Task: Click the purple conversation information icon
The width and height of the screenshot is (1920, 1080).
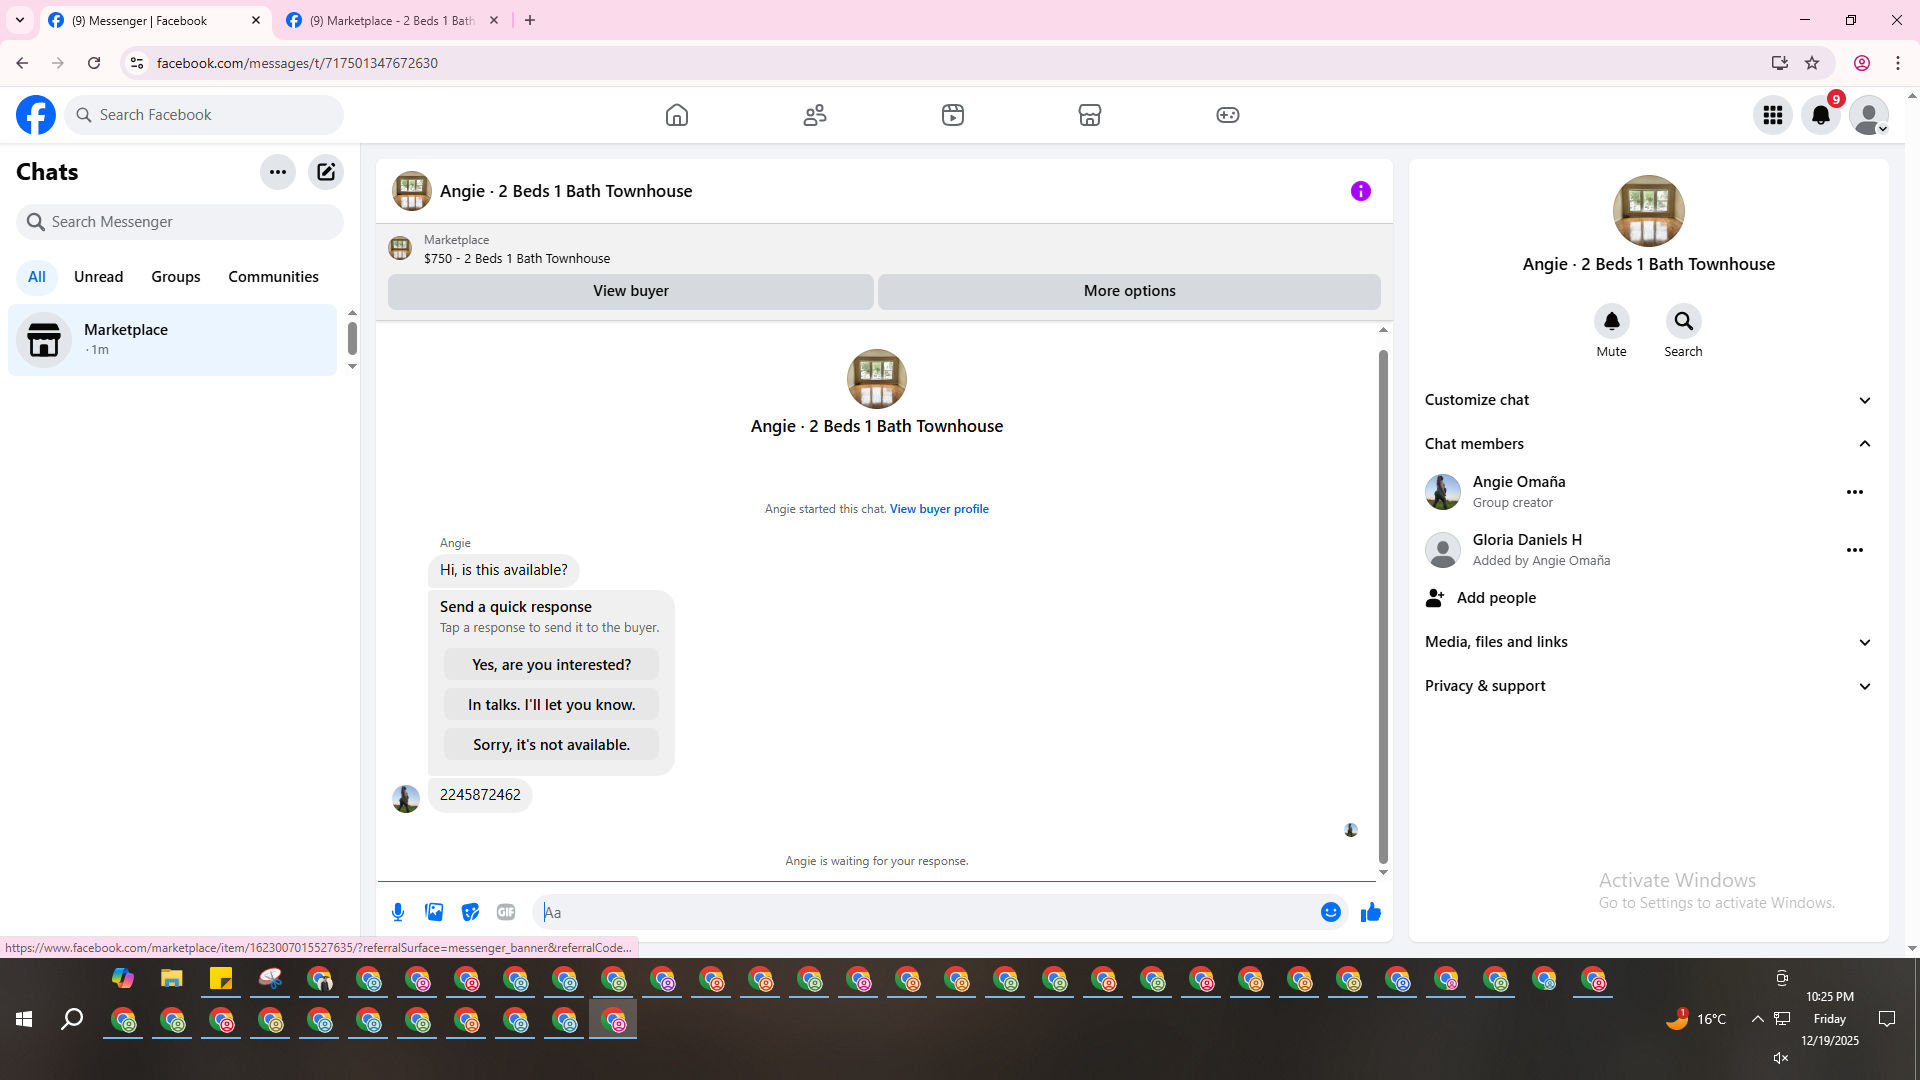Action: 1360,191
